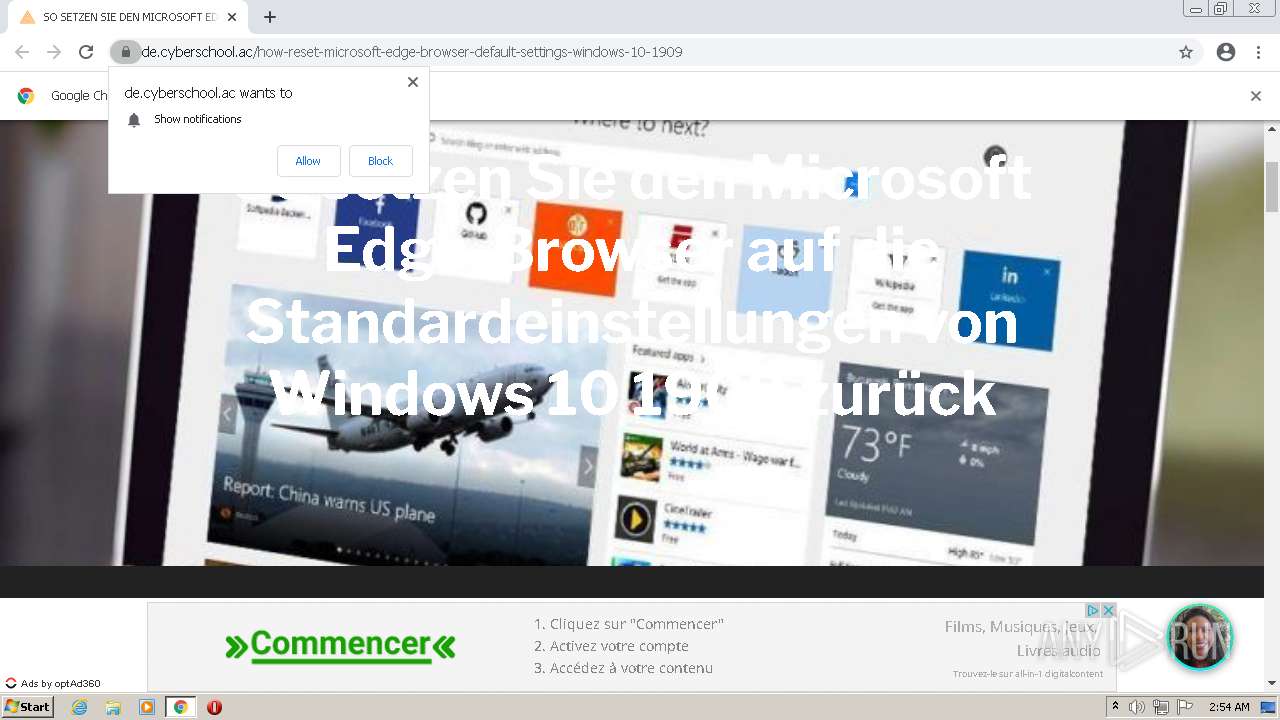
Task: Allow notifications from de.cyberschool.ac
Action: pyautogui.click(x=308, y=161)
